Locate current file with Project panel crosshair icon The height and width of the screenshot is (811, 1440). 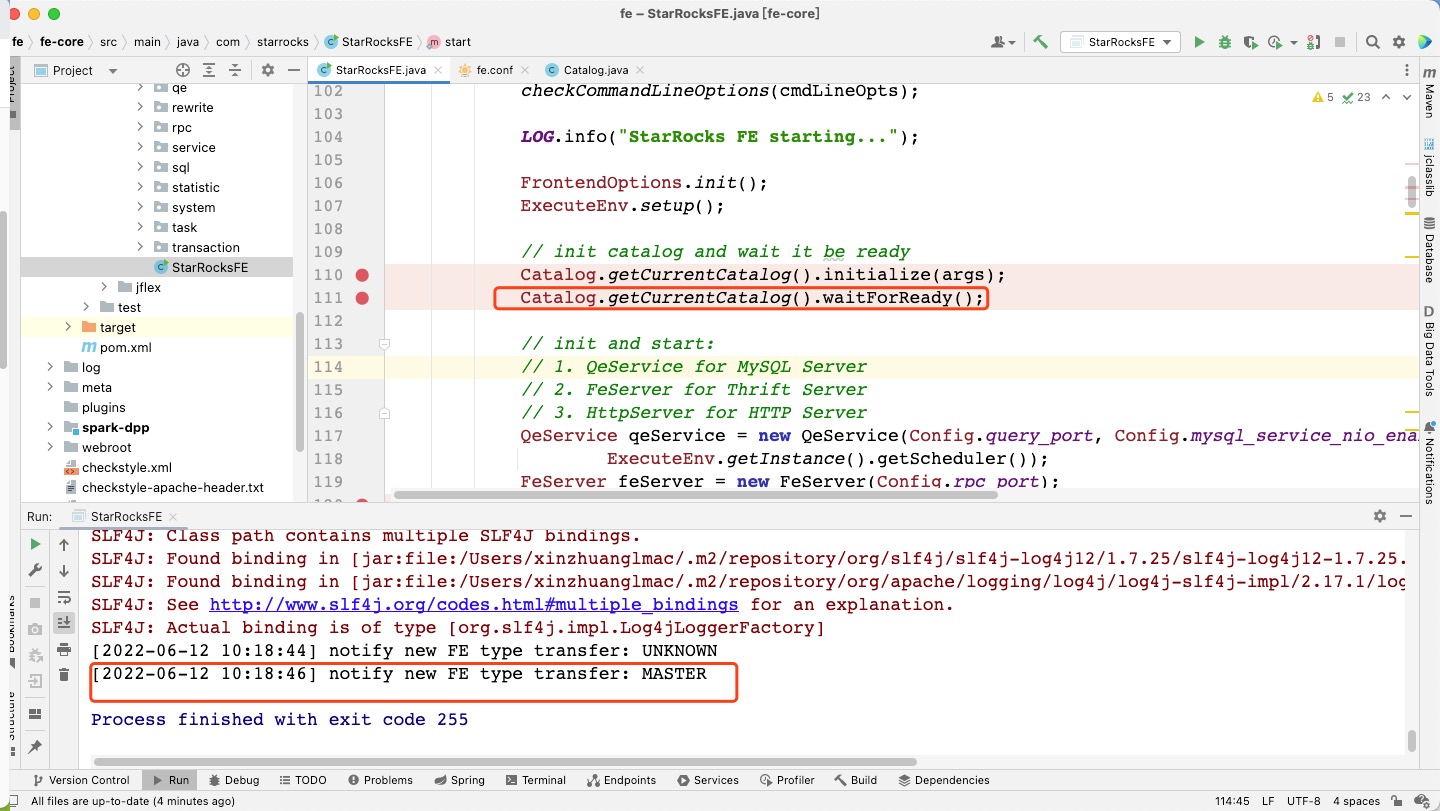tap(183, 70)
